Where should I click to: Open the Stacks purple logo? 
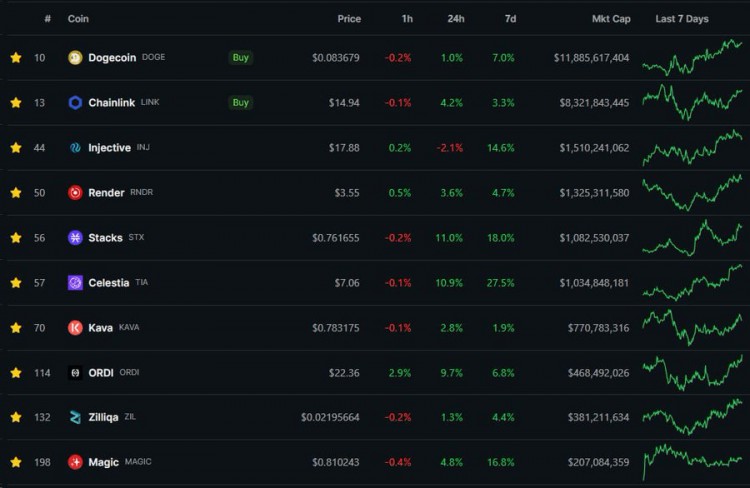pyautogui.click(x=75, y=238)
